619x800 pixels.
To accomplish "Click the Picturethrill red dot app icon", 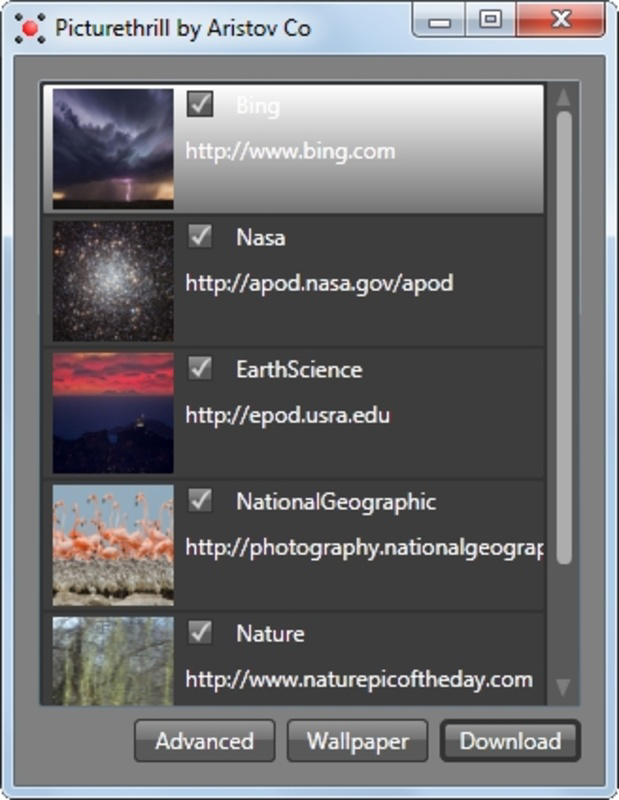I will (30, 28).
